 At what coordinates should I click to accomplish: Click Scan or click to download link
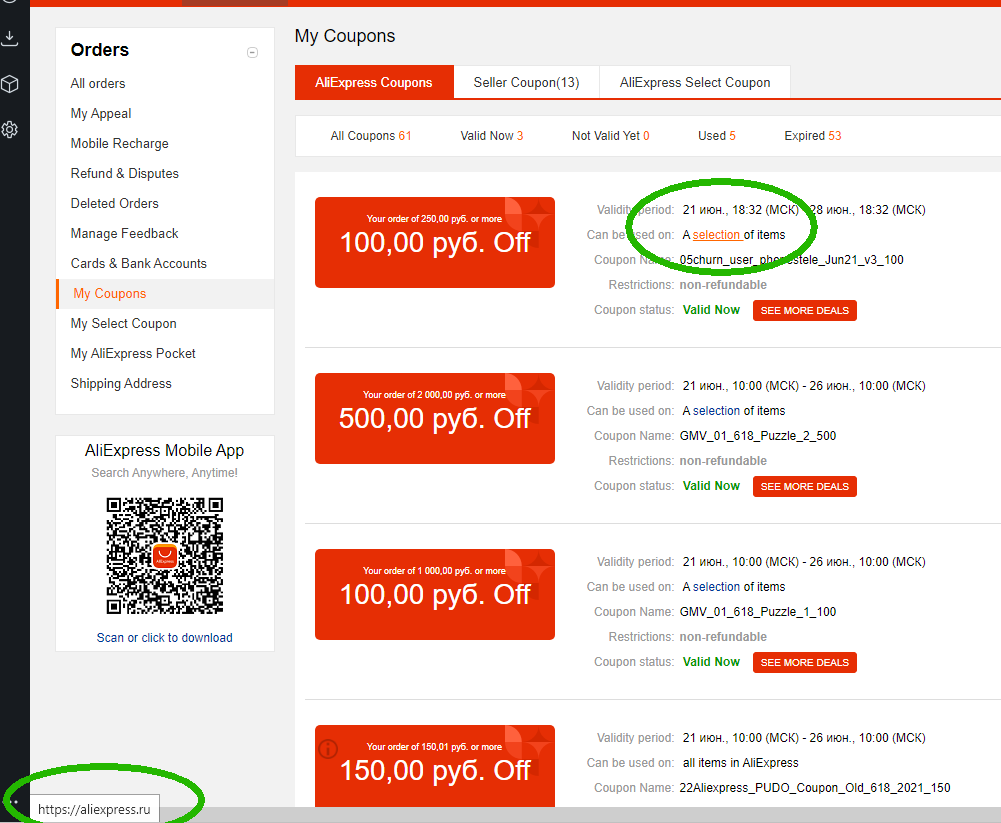coord(165,638)
